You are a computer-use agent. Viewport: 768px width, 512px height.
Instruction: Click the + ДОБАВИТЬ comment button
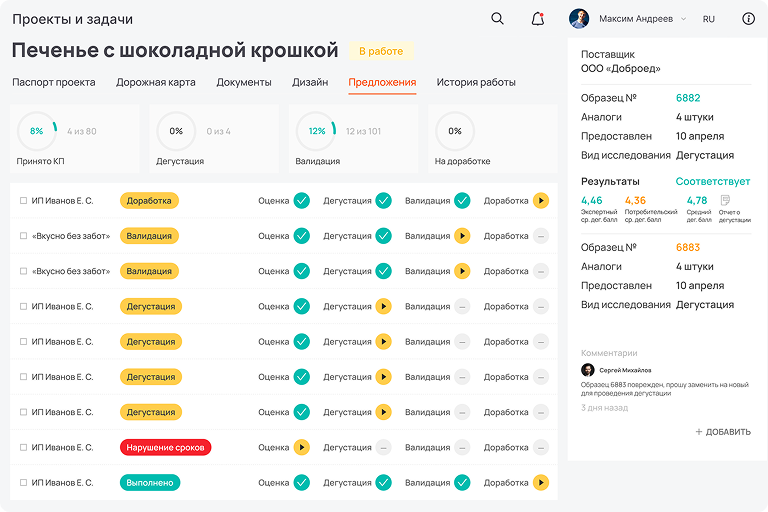click(x=723, y=432)
